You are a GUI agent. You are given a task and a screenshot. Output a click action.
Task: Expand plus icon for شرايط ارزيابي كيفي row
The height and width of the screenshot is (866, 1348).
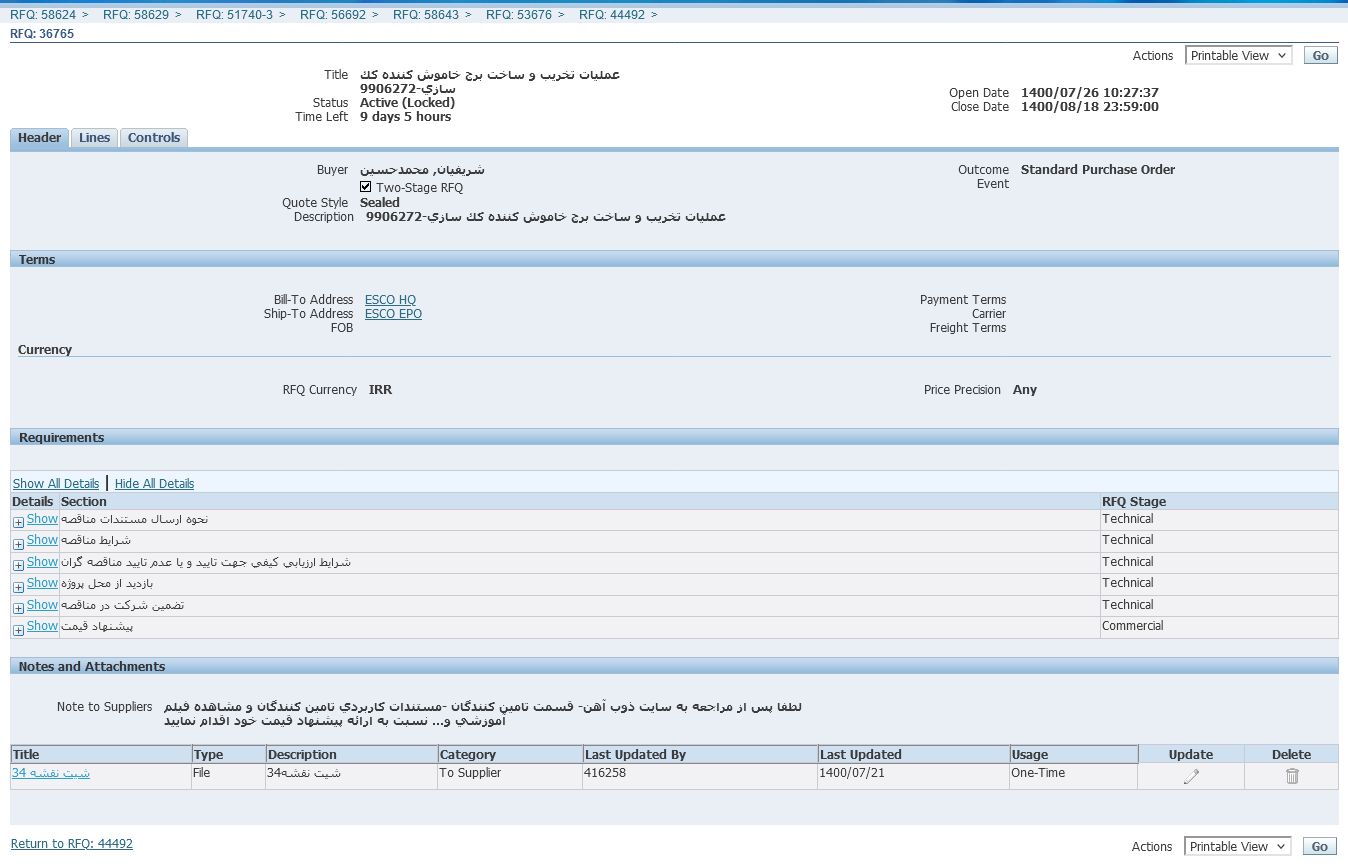tap(18, 566)
